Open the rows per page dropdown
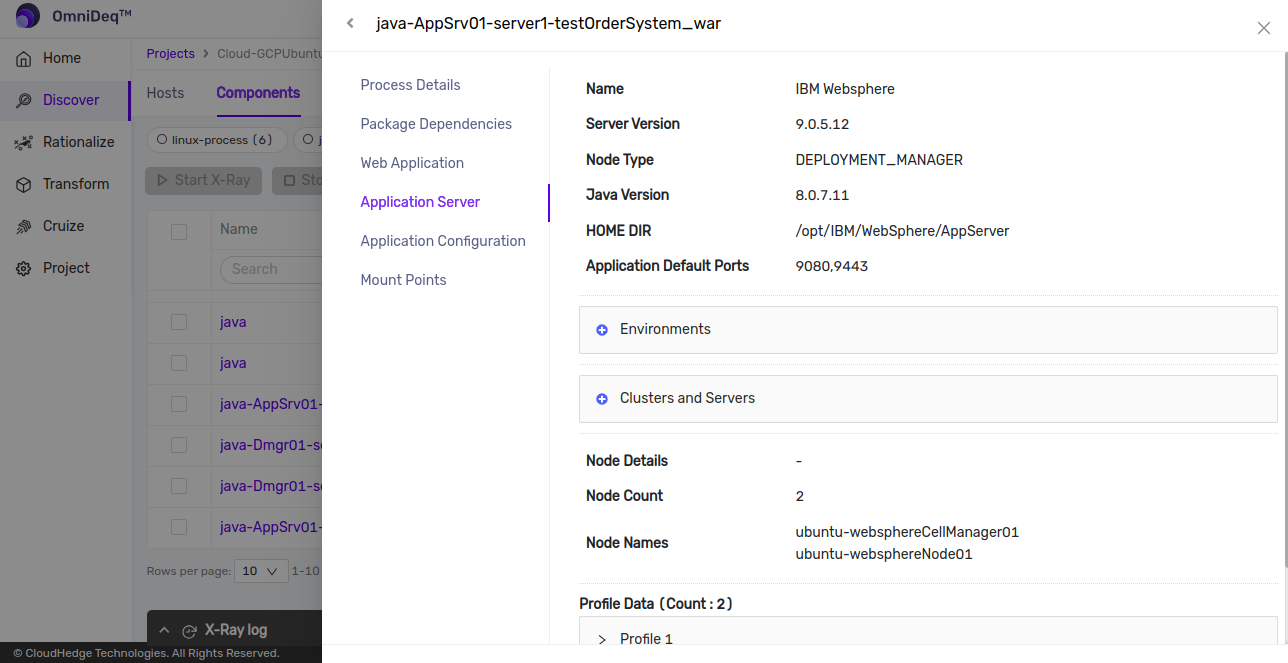Screen dimensions: 1288x663 pos(261,571)
